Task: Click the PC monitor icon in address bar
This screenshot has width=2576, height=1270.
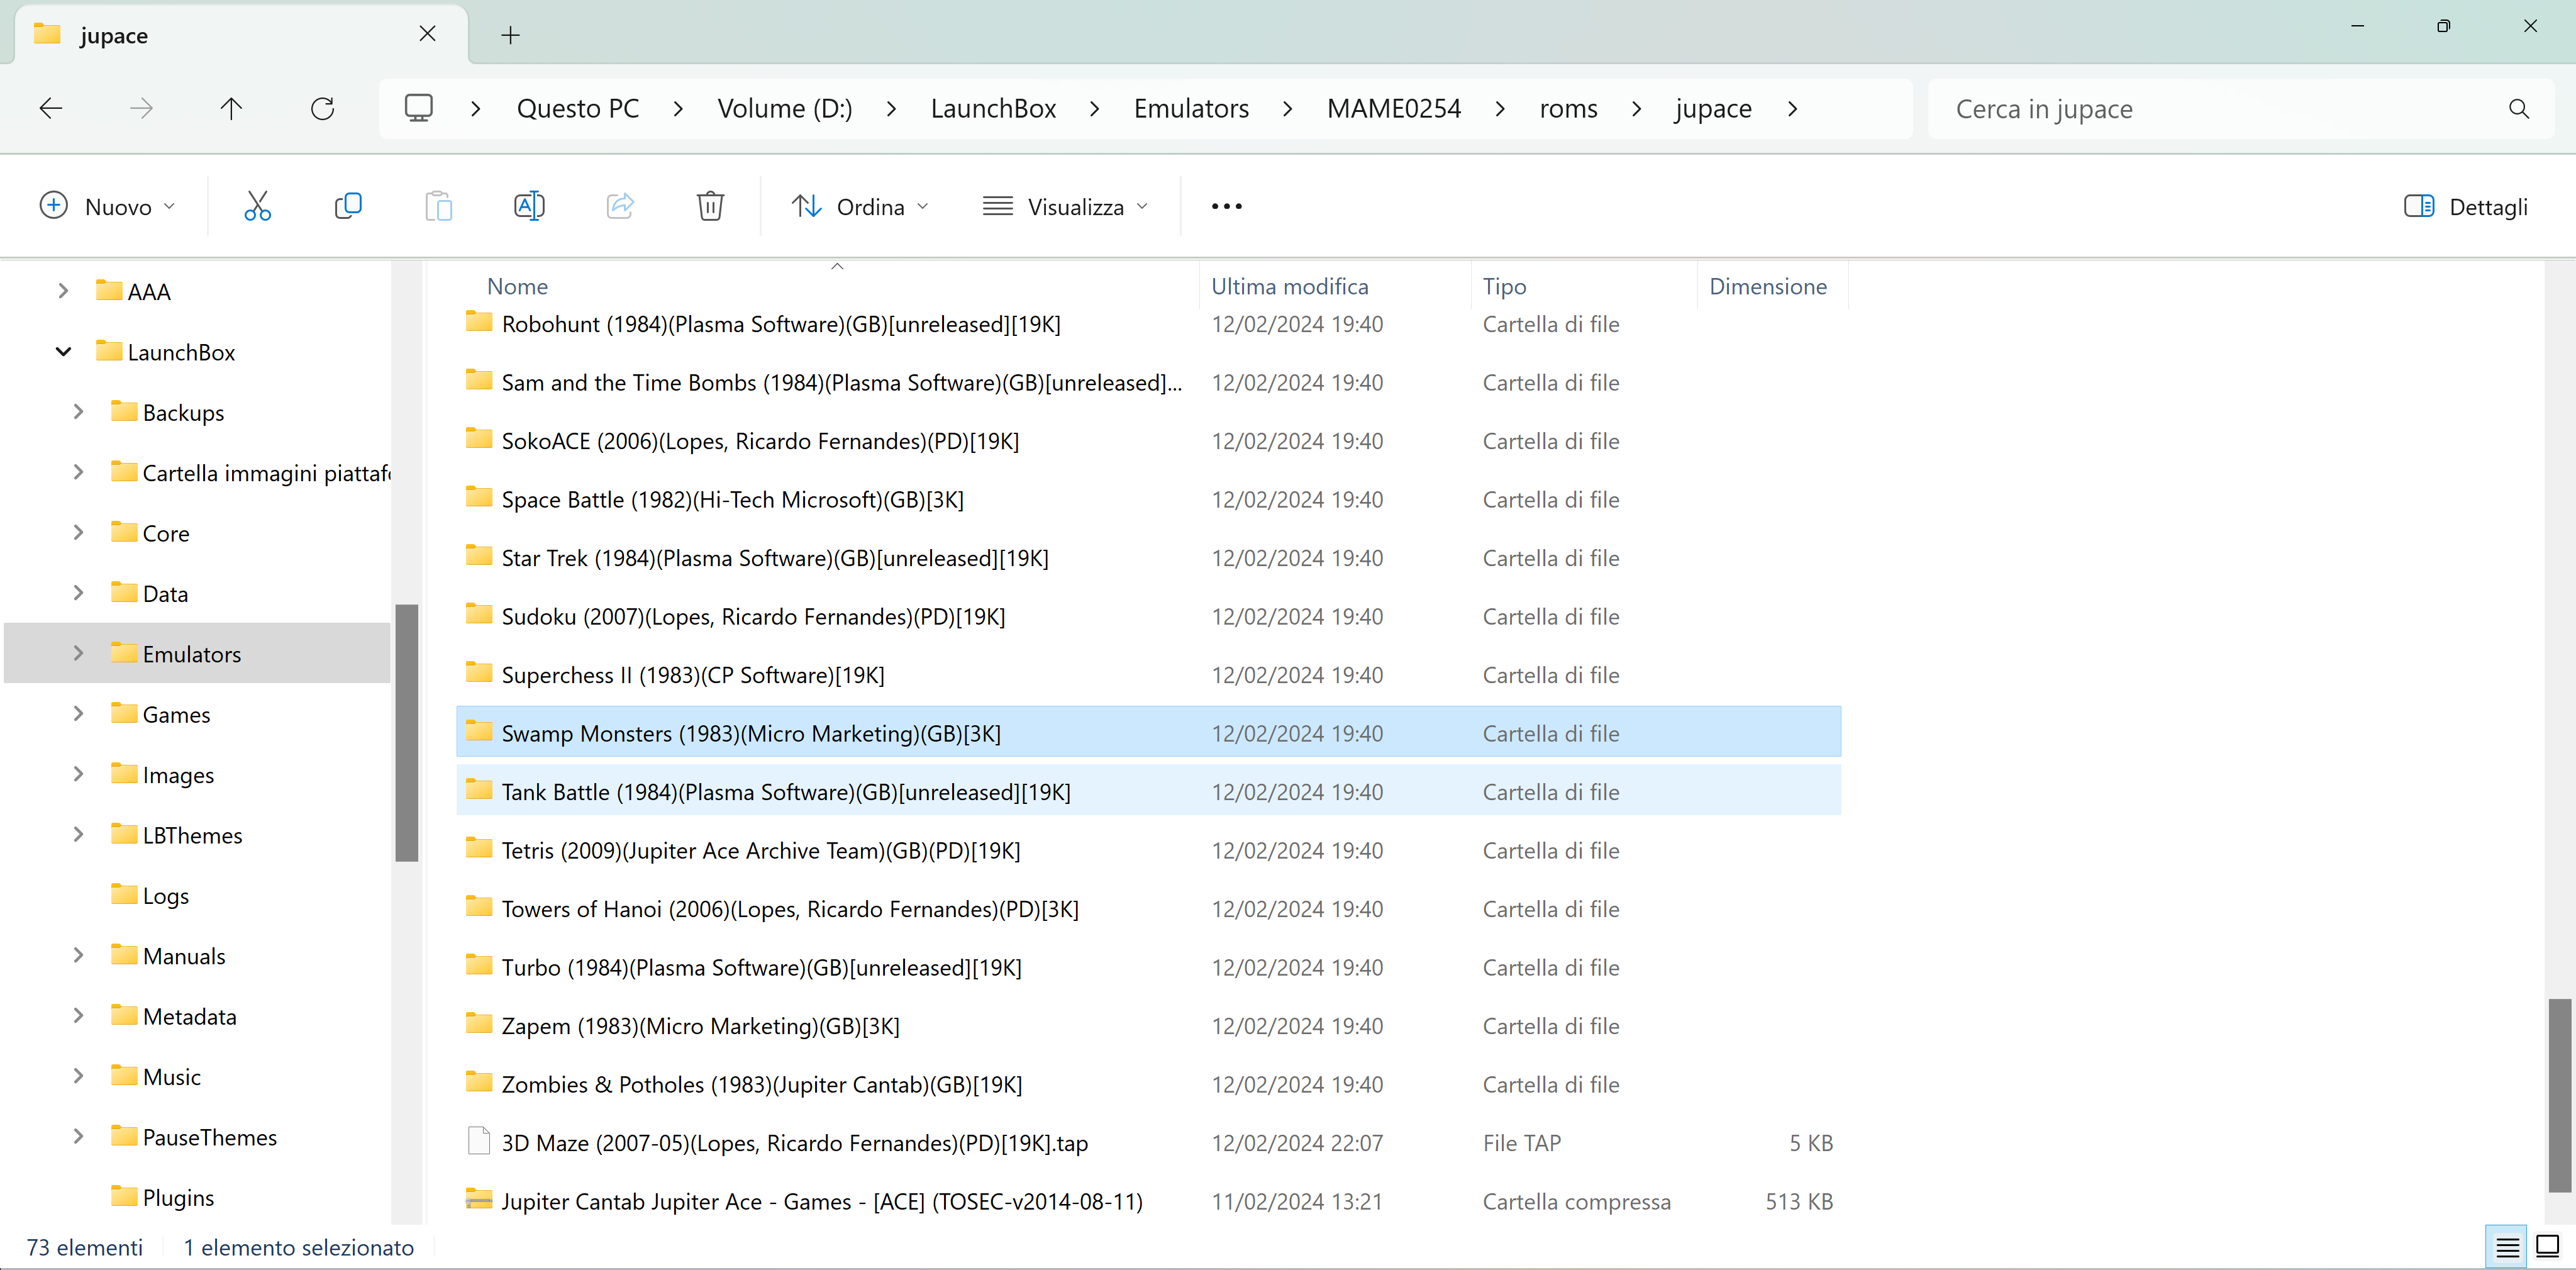Action: tap(418, 108)
